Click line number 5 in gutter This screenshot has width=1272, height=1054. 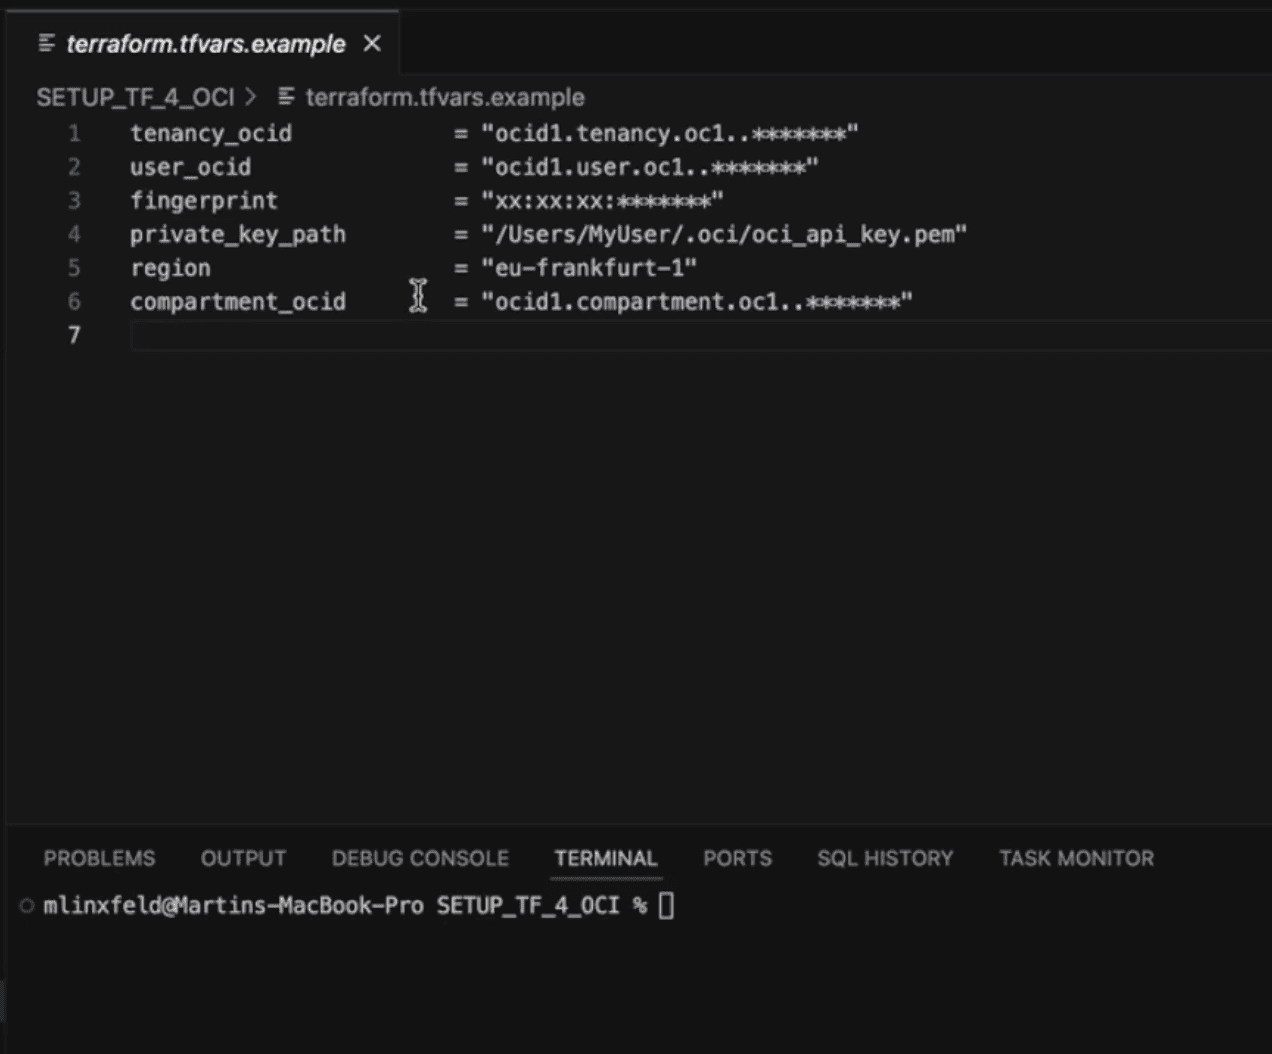[x=74, y=268]
